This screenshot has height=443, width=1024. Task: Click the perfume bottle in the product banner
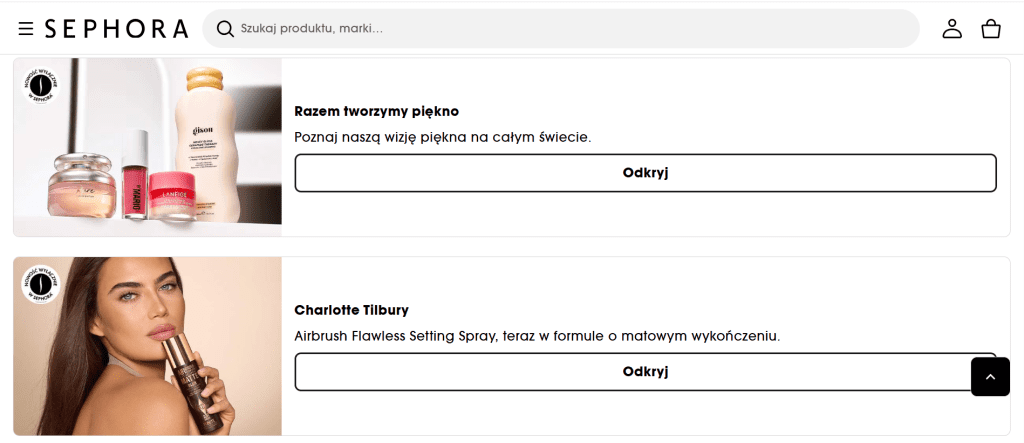tap(83, 186)
